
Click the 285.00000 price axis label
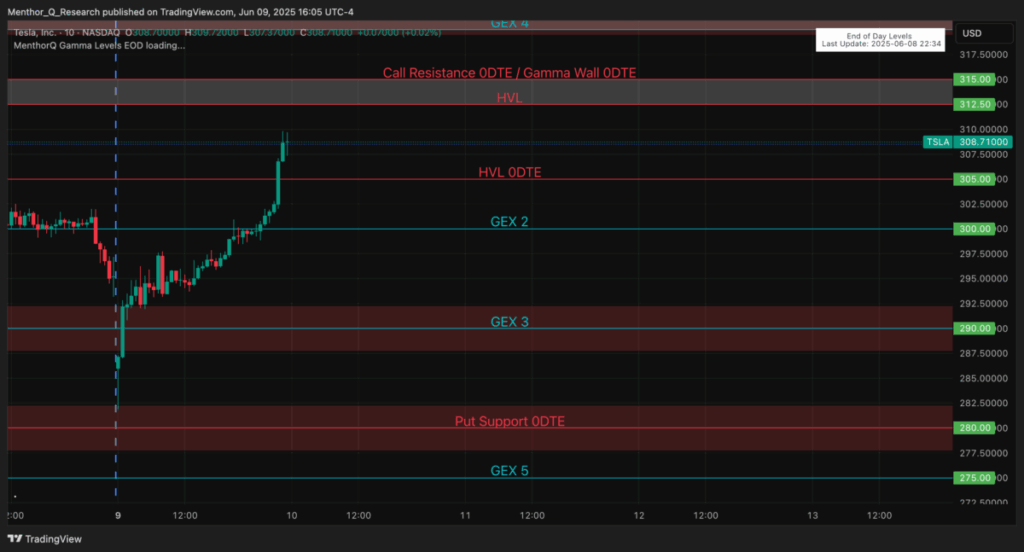983,378
